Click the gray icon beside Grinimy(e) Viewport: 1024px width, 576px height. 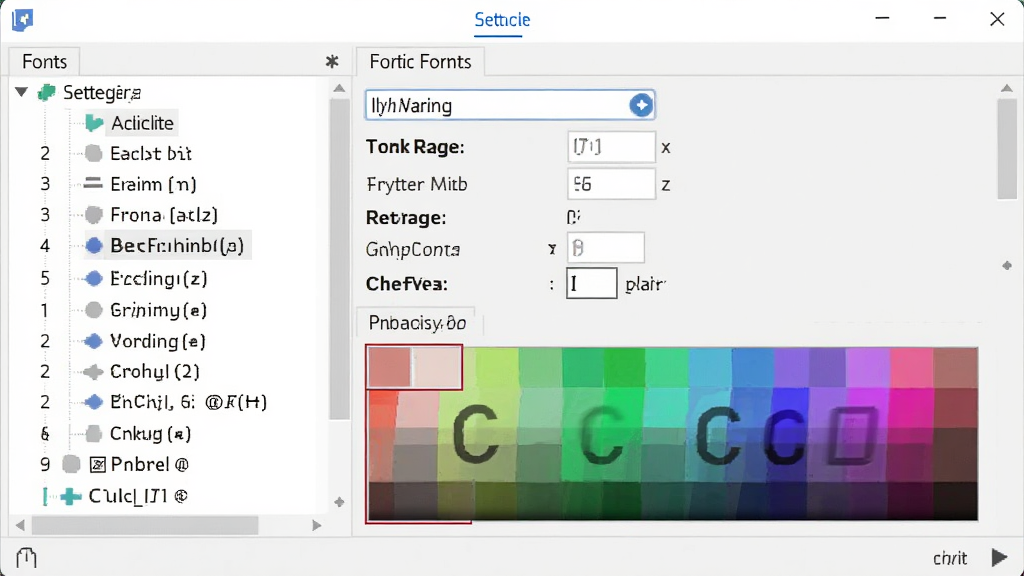(x=93, y=310)
